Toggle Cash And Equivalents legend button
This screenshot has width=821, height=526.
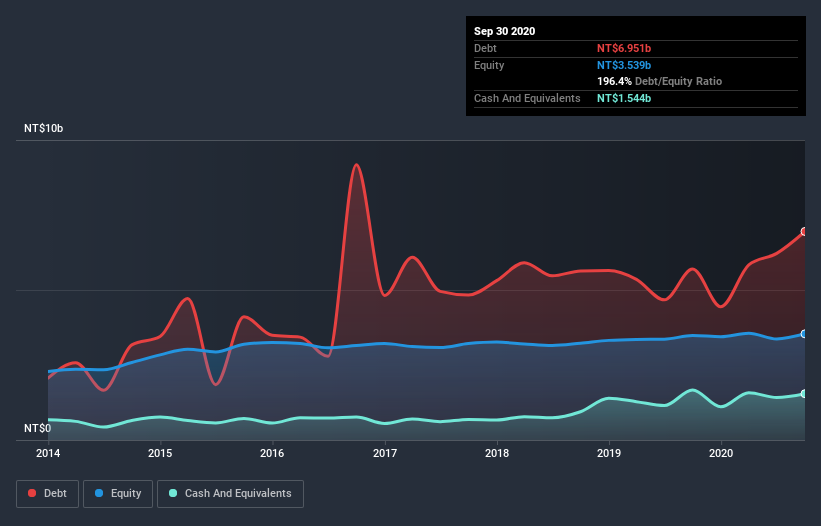tap(230, 494)
